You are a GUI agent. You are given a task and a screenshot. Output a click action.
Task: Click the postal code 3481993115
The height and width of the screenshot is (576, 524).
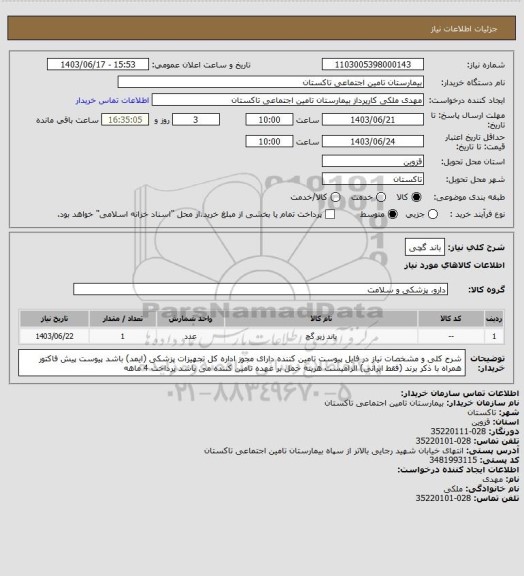click(453, 460)
